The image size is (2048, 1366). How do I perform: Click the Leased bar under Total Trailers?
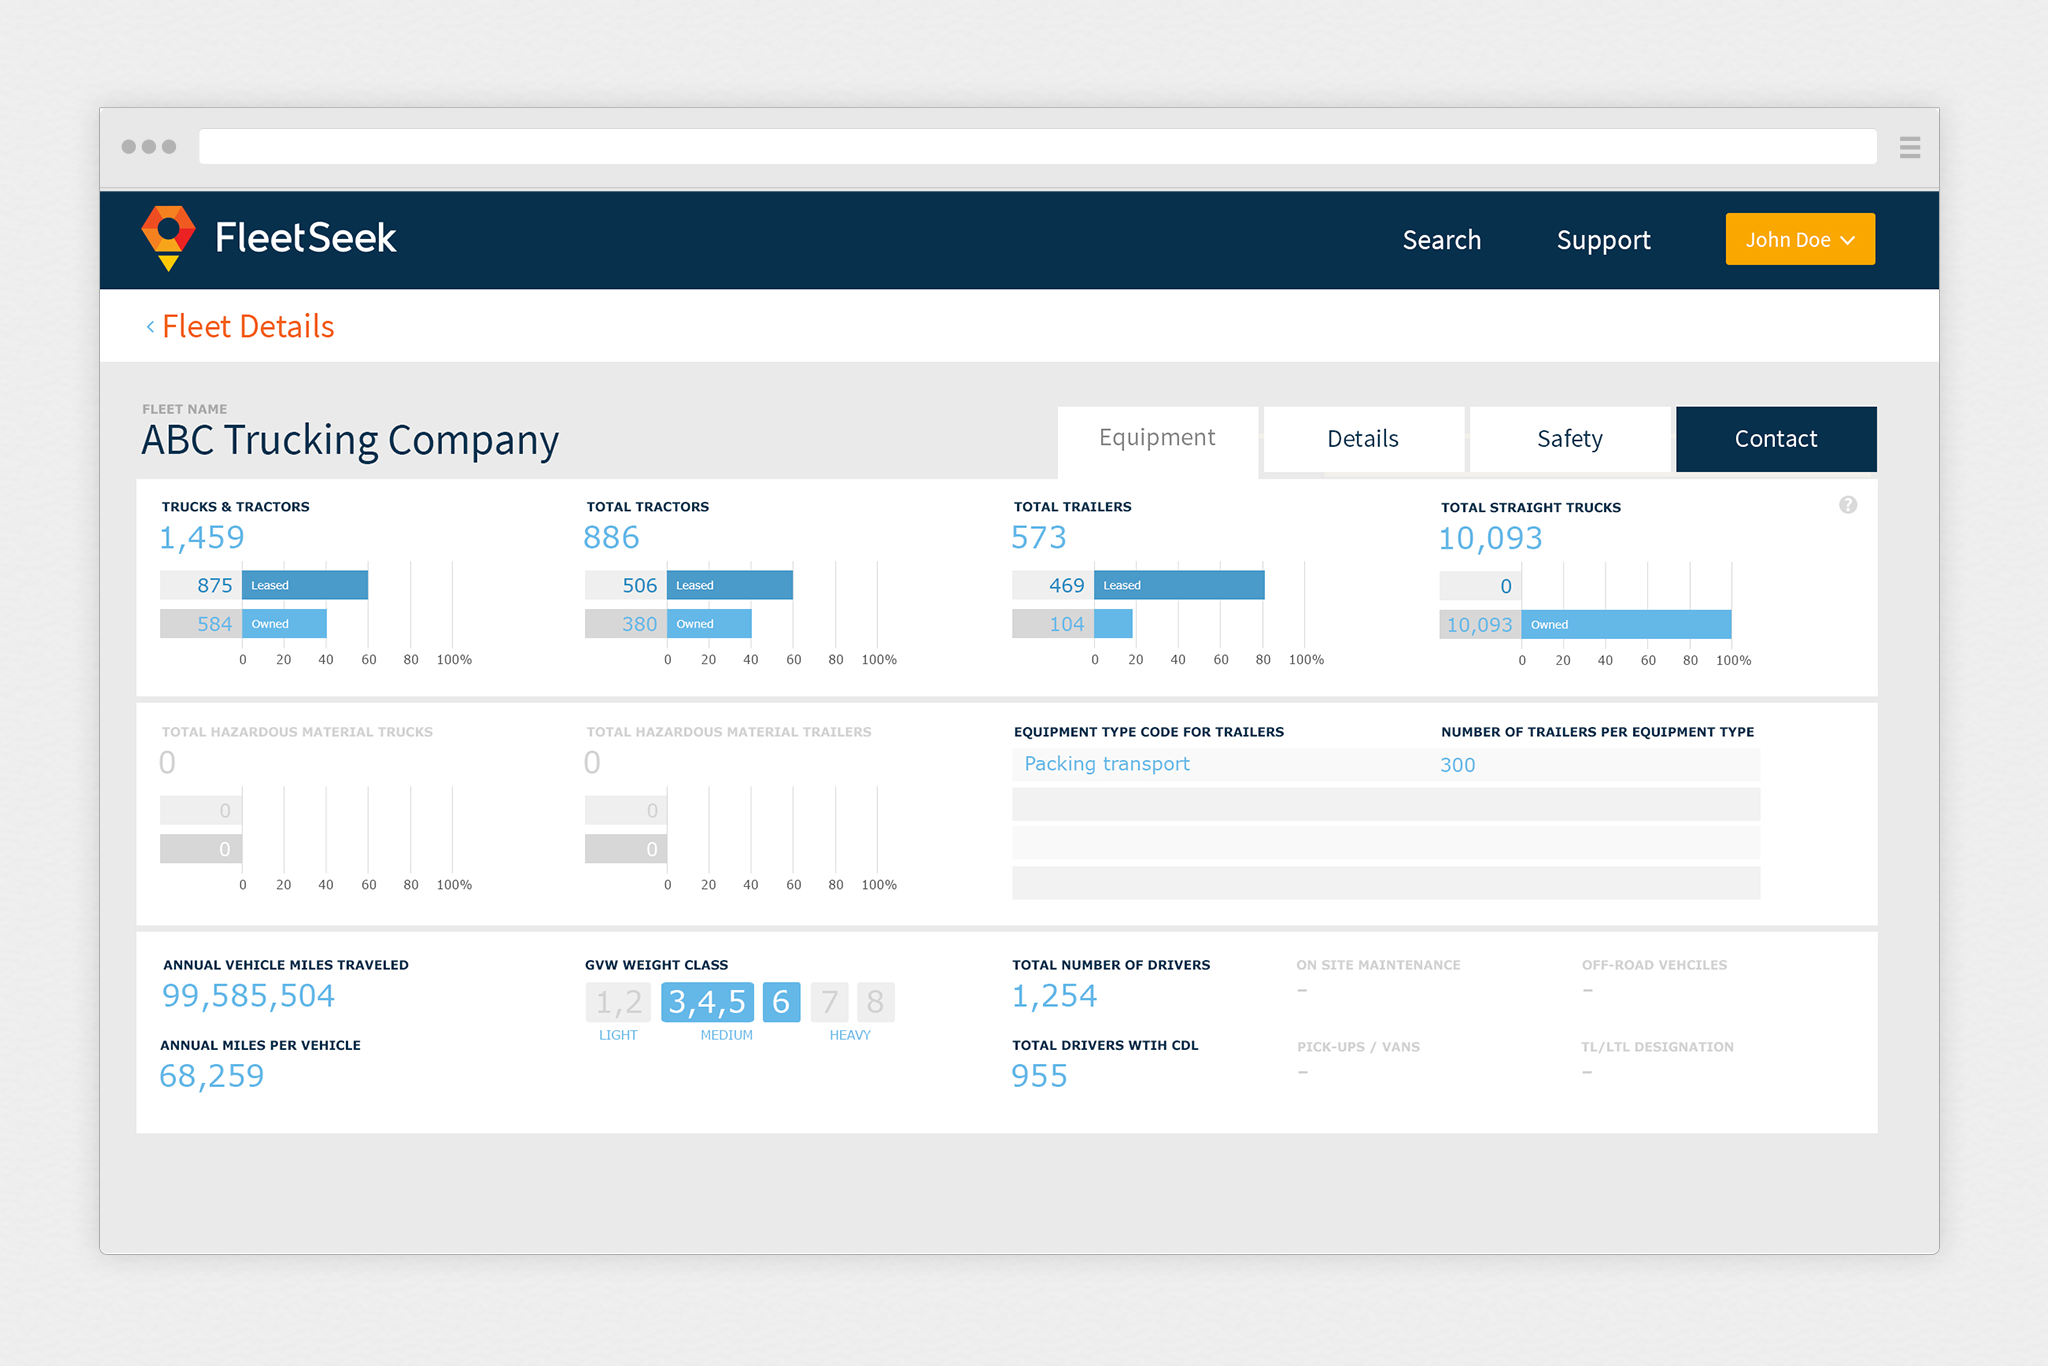point(1178,586)
